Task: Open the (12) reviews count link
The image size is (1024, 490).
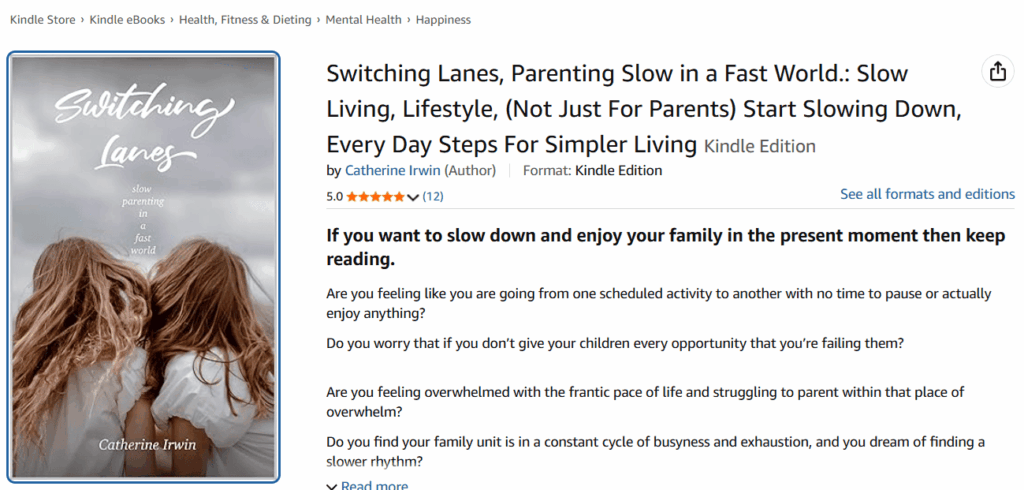Action: click(x=433, y=196)
